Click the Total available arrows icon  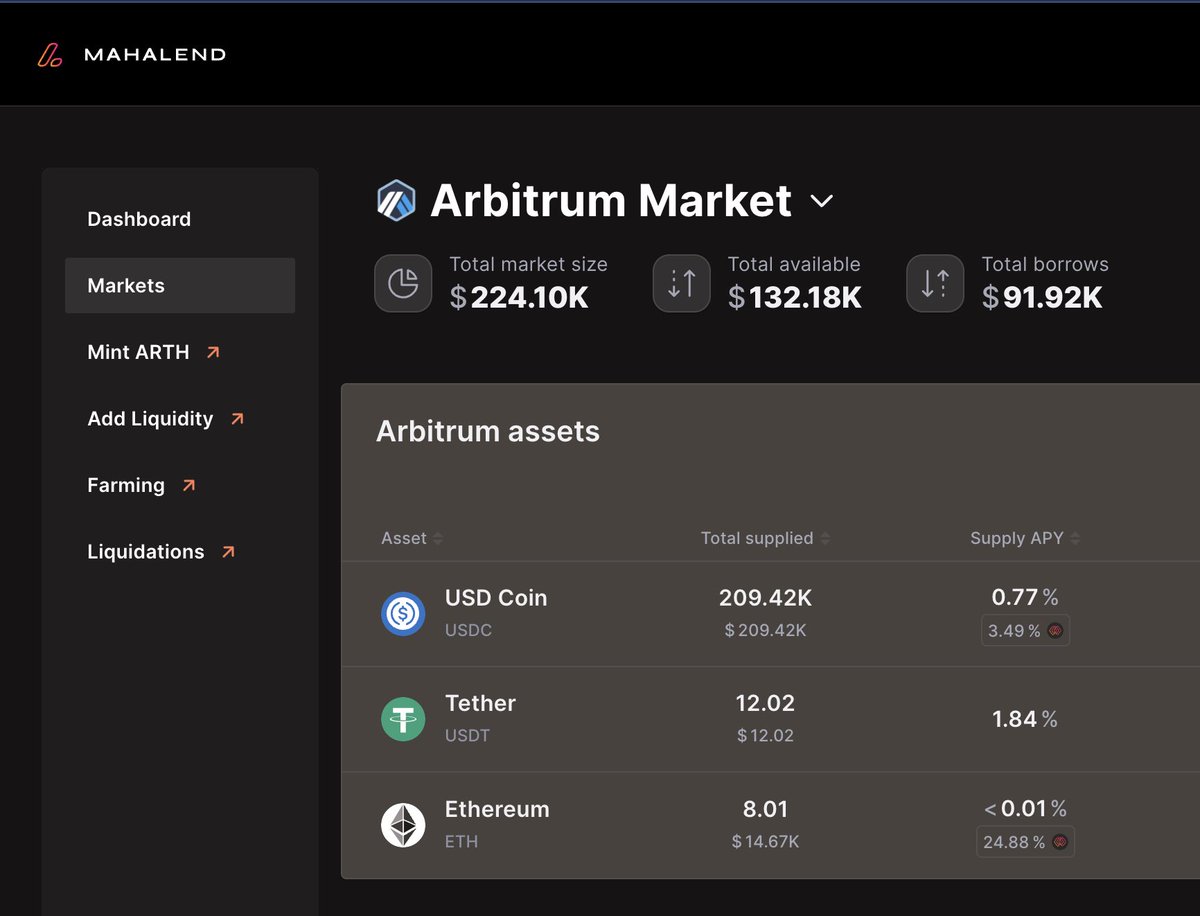681,283
